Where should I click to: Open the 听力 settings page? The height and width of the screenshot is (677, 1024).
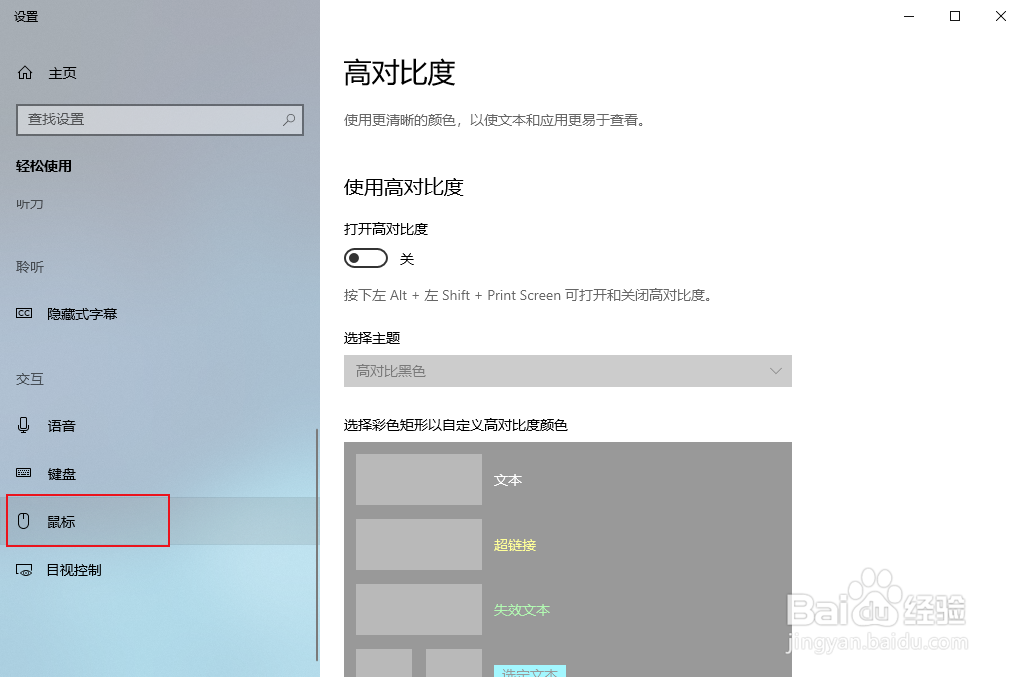(30, 204)
